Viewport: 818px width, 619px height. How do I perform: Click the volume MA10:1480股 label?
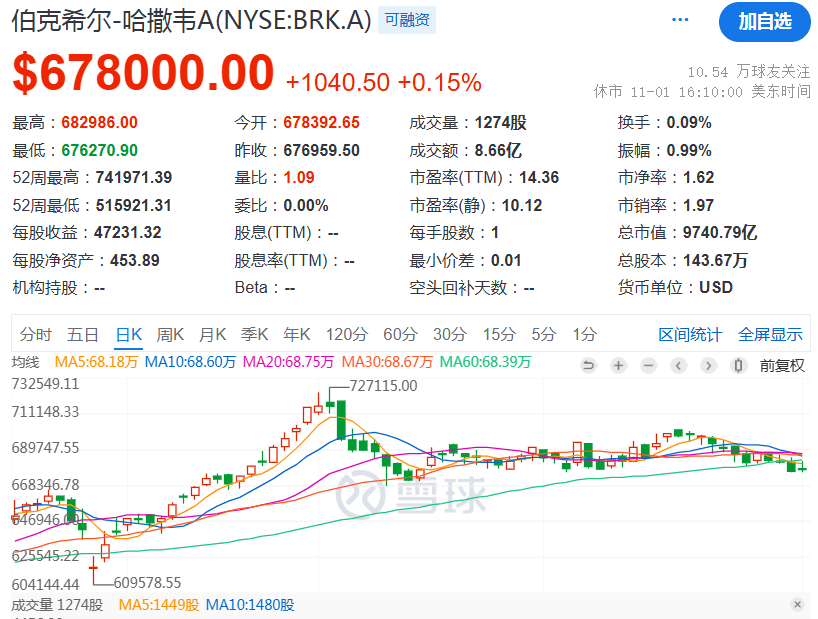[x=250, y=605]
